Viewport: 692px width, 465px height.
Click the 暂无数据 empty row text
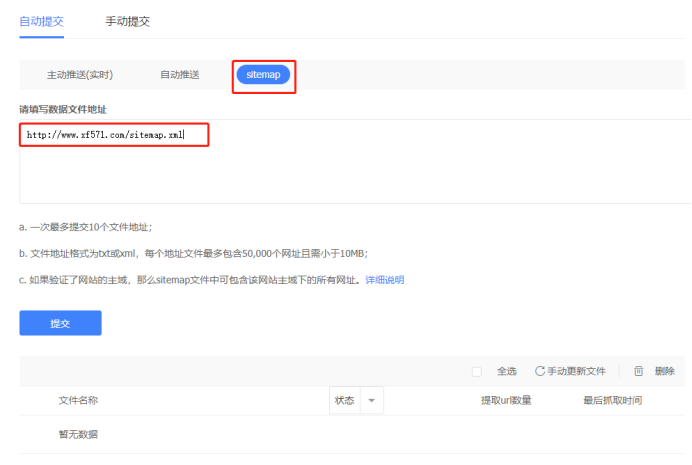coord(78,434)
